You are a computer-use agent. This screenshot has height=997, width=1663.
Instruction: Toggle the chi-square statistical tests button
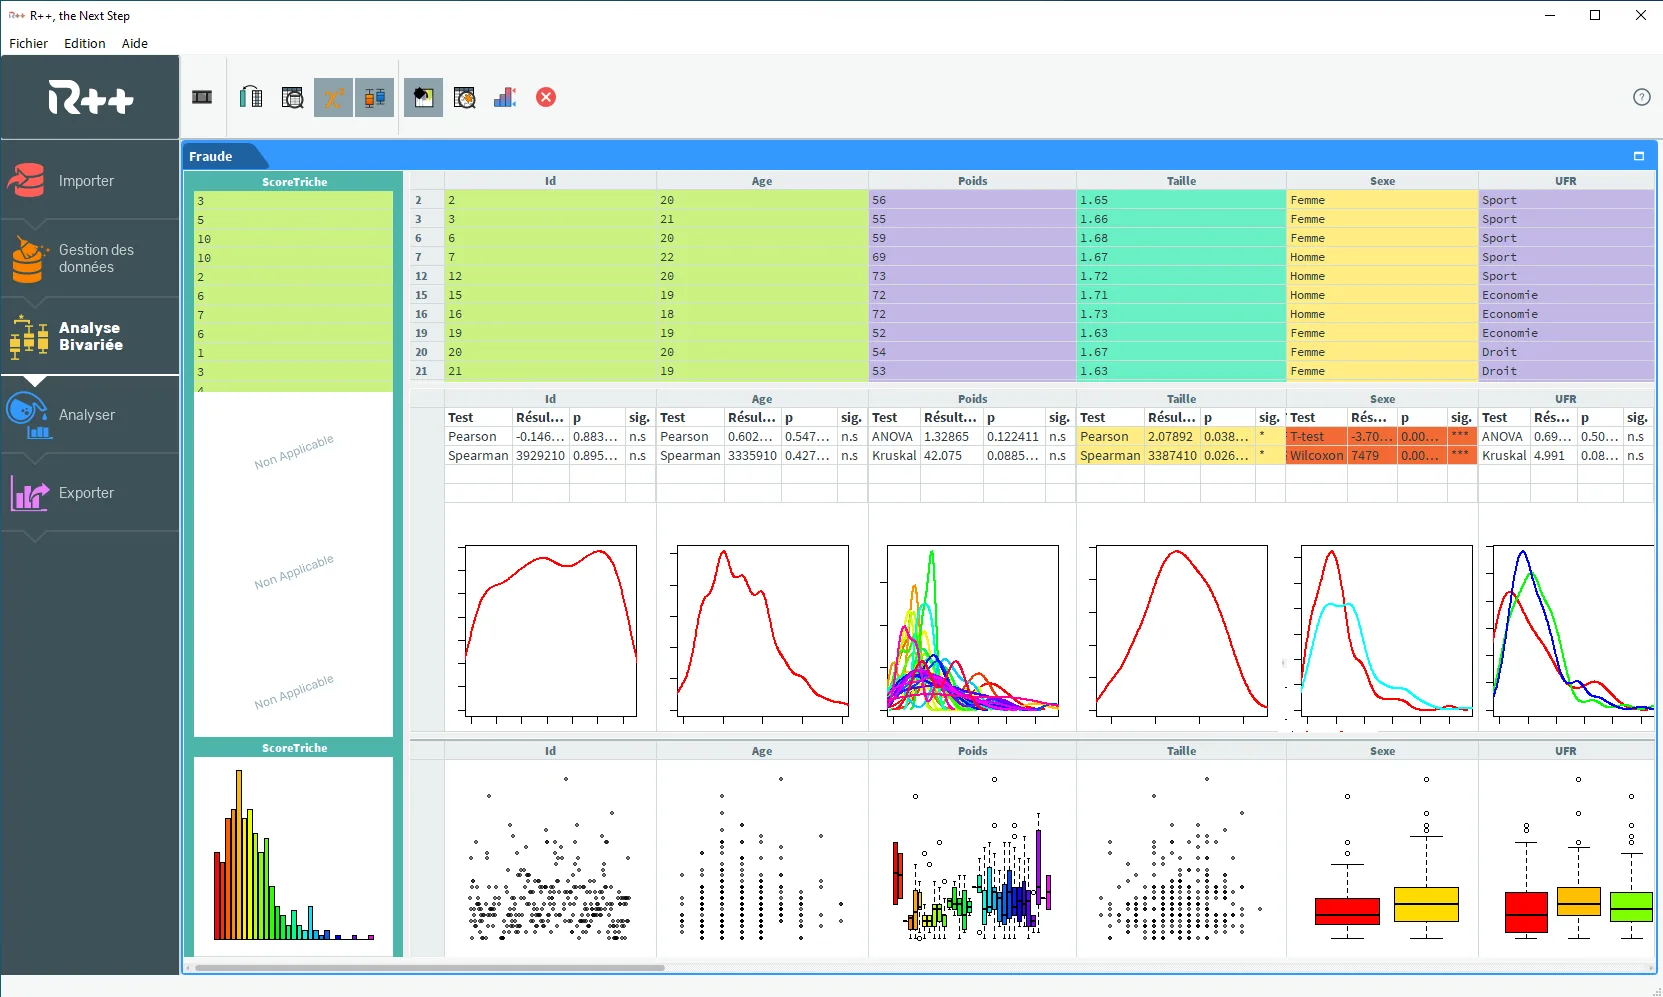click(x=333, y=97)
